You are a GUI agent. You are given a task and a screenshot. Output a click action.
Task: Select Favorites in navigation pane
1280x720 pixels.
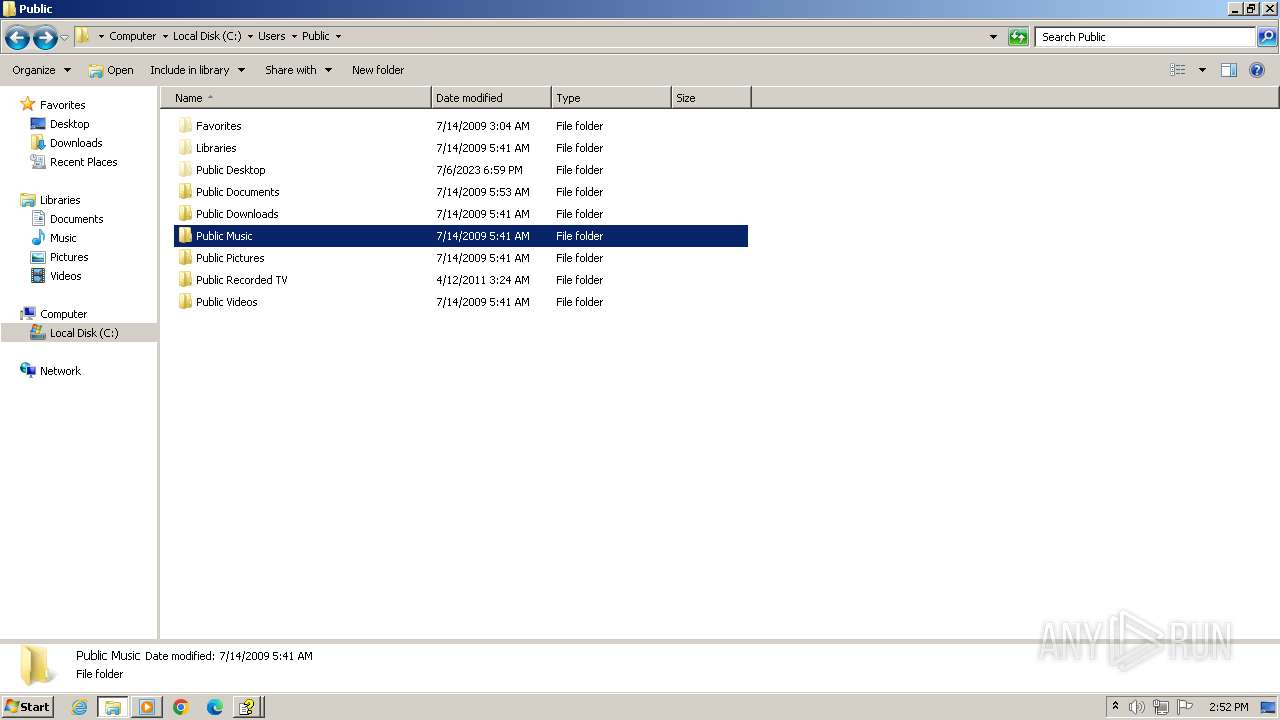pos(52,105)
